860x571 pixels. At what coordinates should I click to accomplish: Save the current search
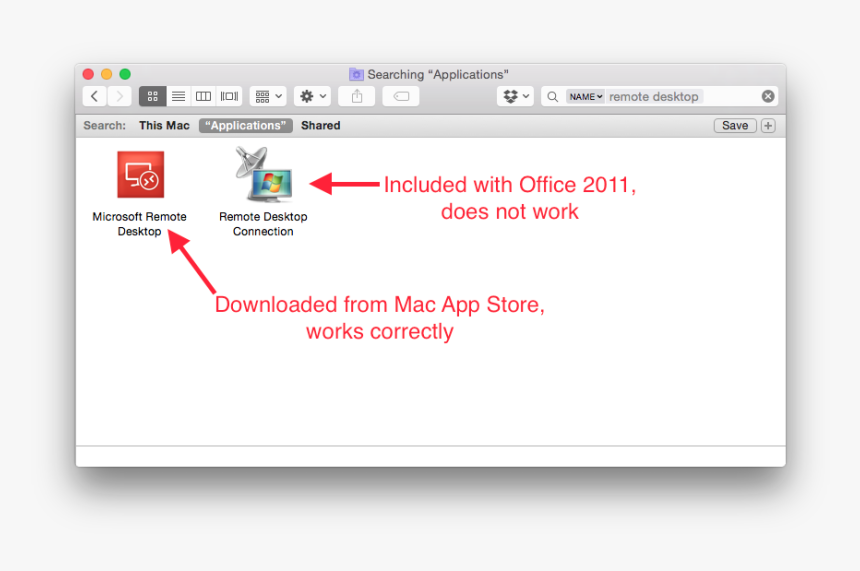pos(735,126)
